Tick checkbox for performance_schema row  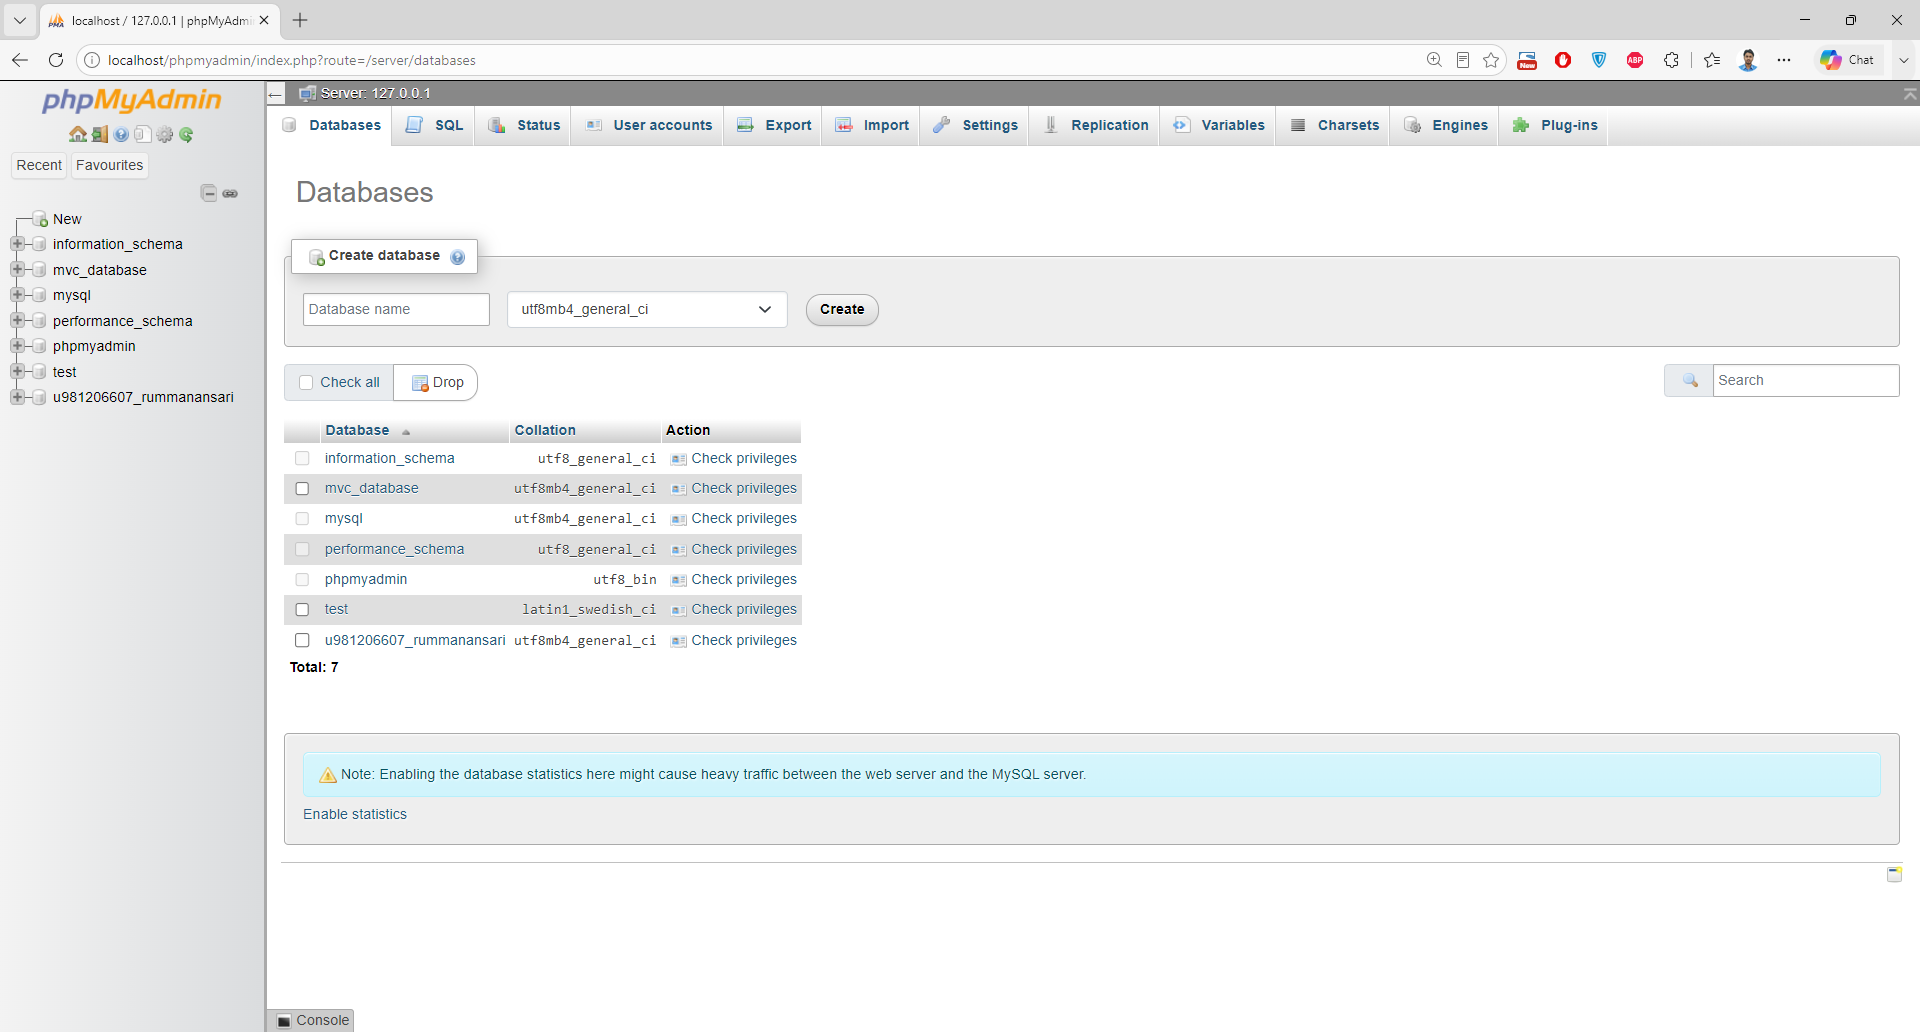pyautogui.click(x=302, y=549)
